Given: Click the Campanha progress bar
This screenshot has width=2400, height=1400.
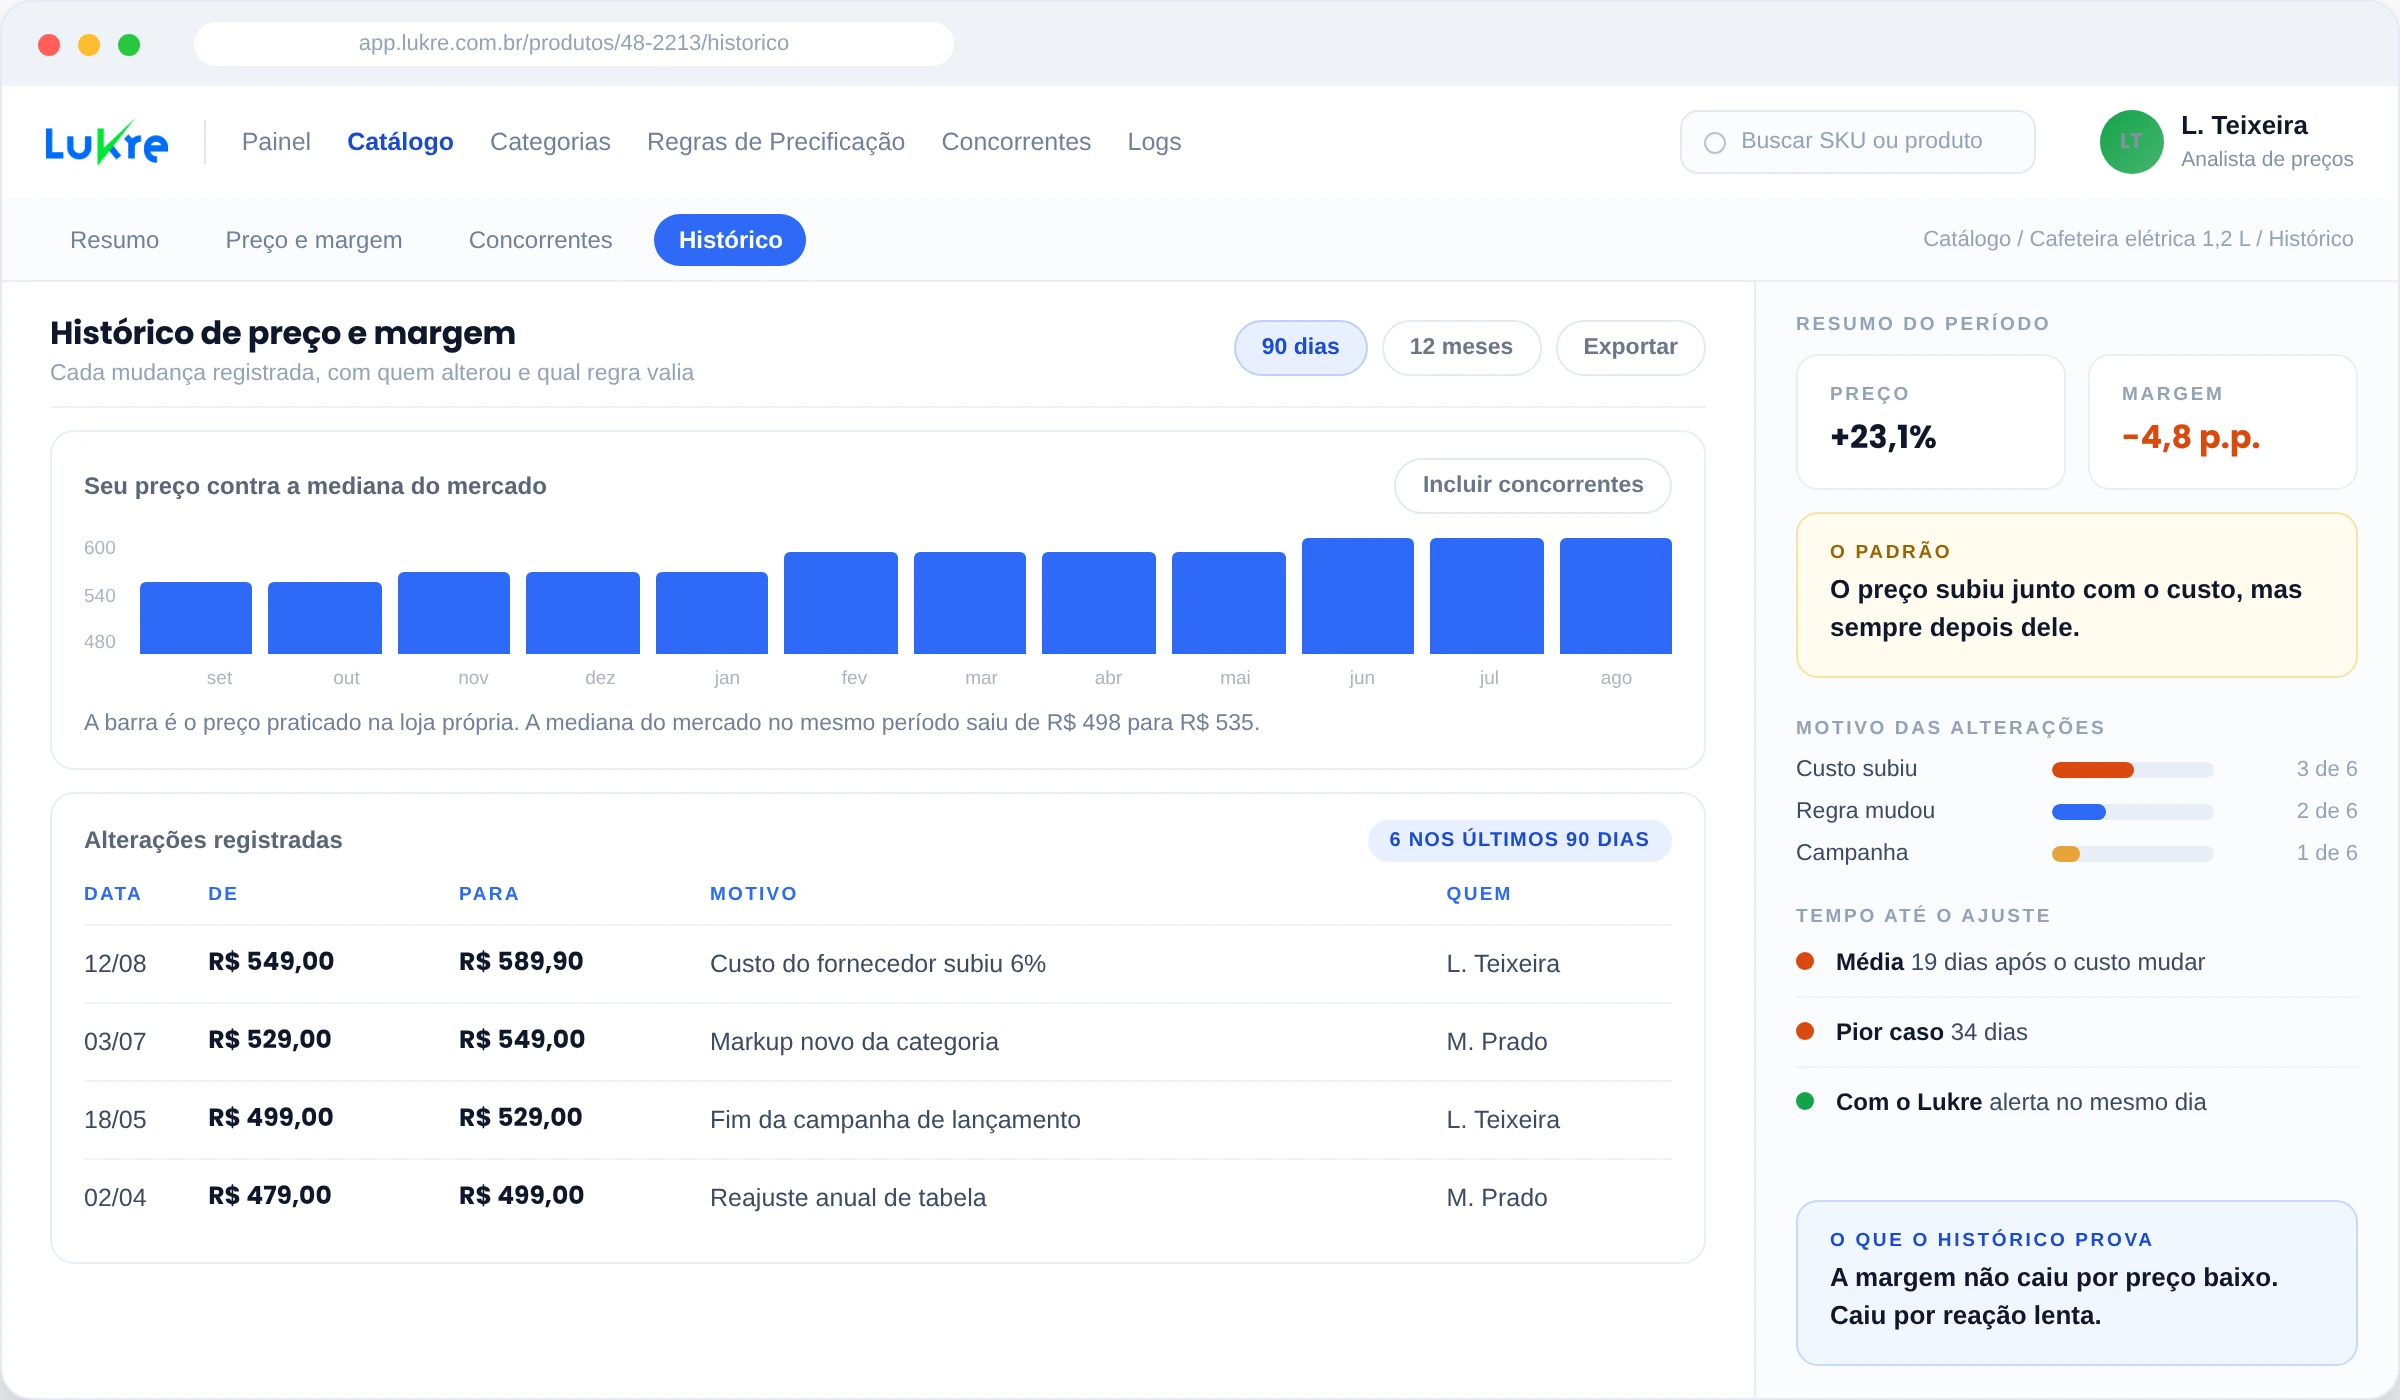Looking at the screenshot, I should click(2132, 854).
